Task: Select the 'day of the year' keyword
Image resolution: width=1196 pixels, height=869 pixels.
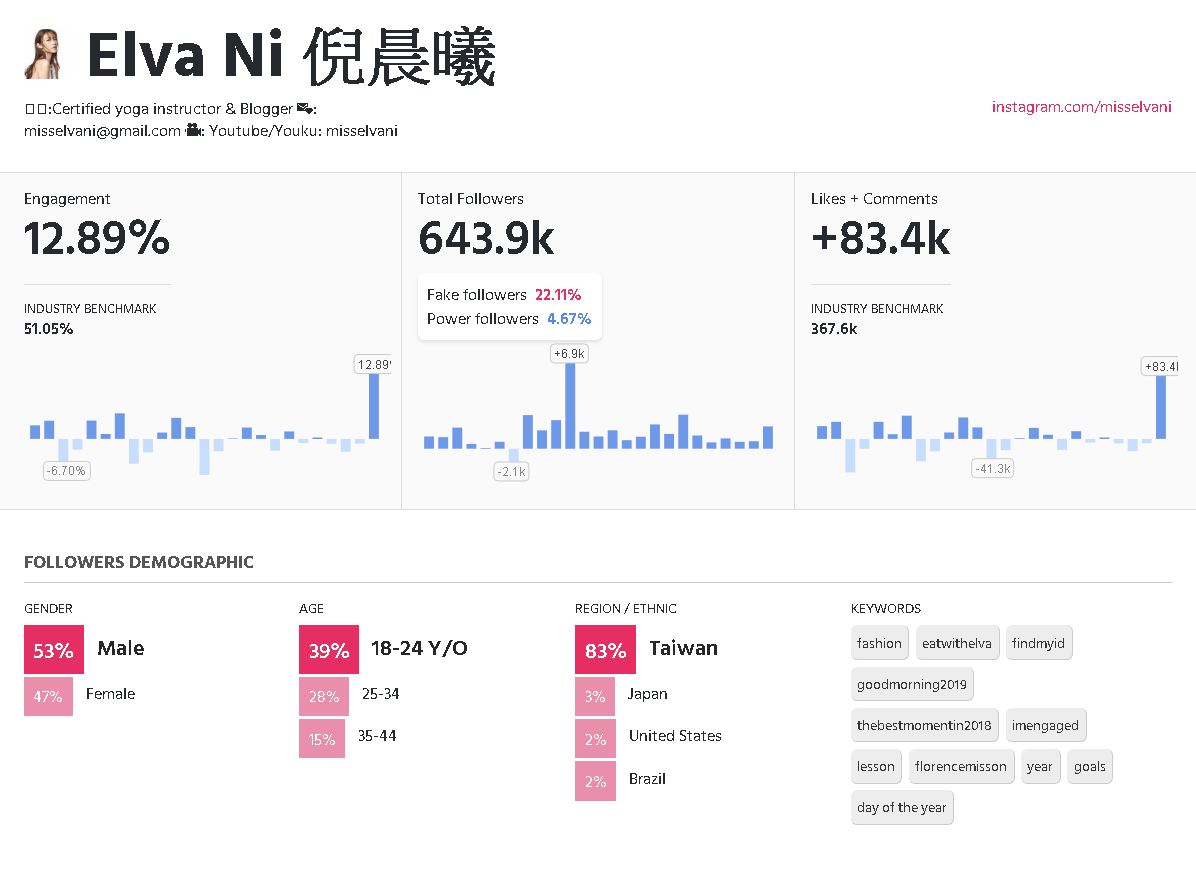Action: pos(901,808)
